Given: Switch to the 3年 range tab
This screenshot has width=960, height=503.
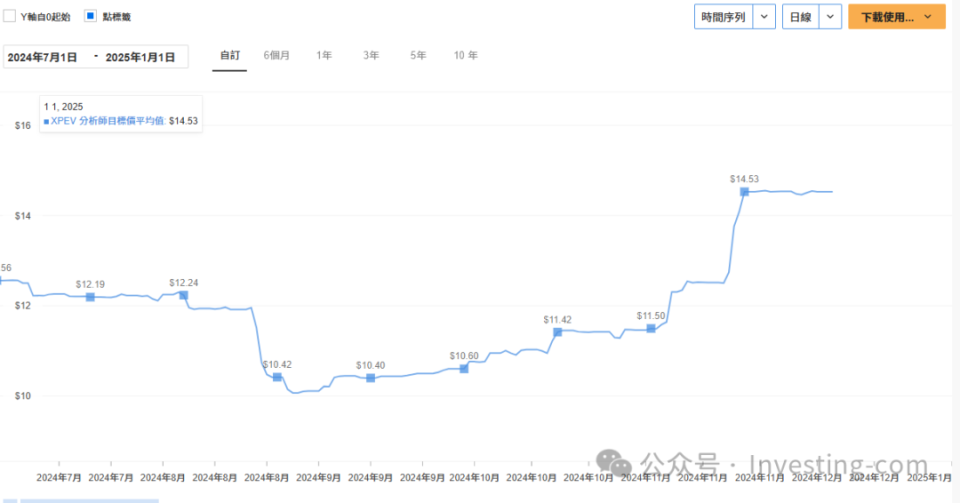Looking at the screenshot, I should (371, 56).
